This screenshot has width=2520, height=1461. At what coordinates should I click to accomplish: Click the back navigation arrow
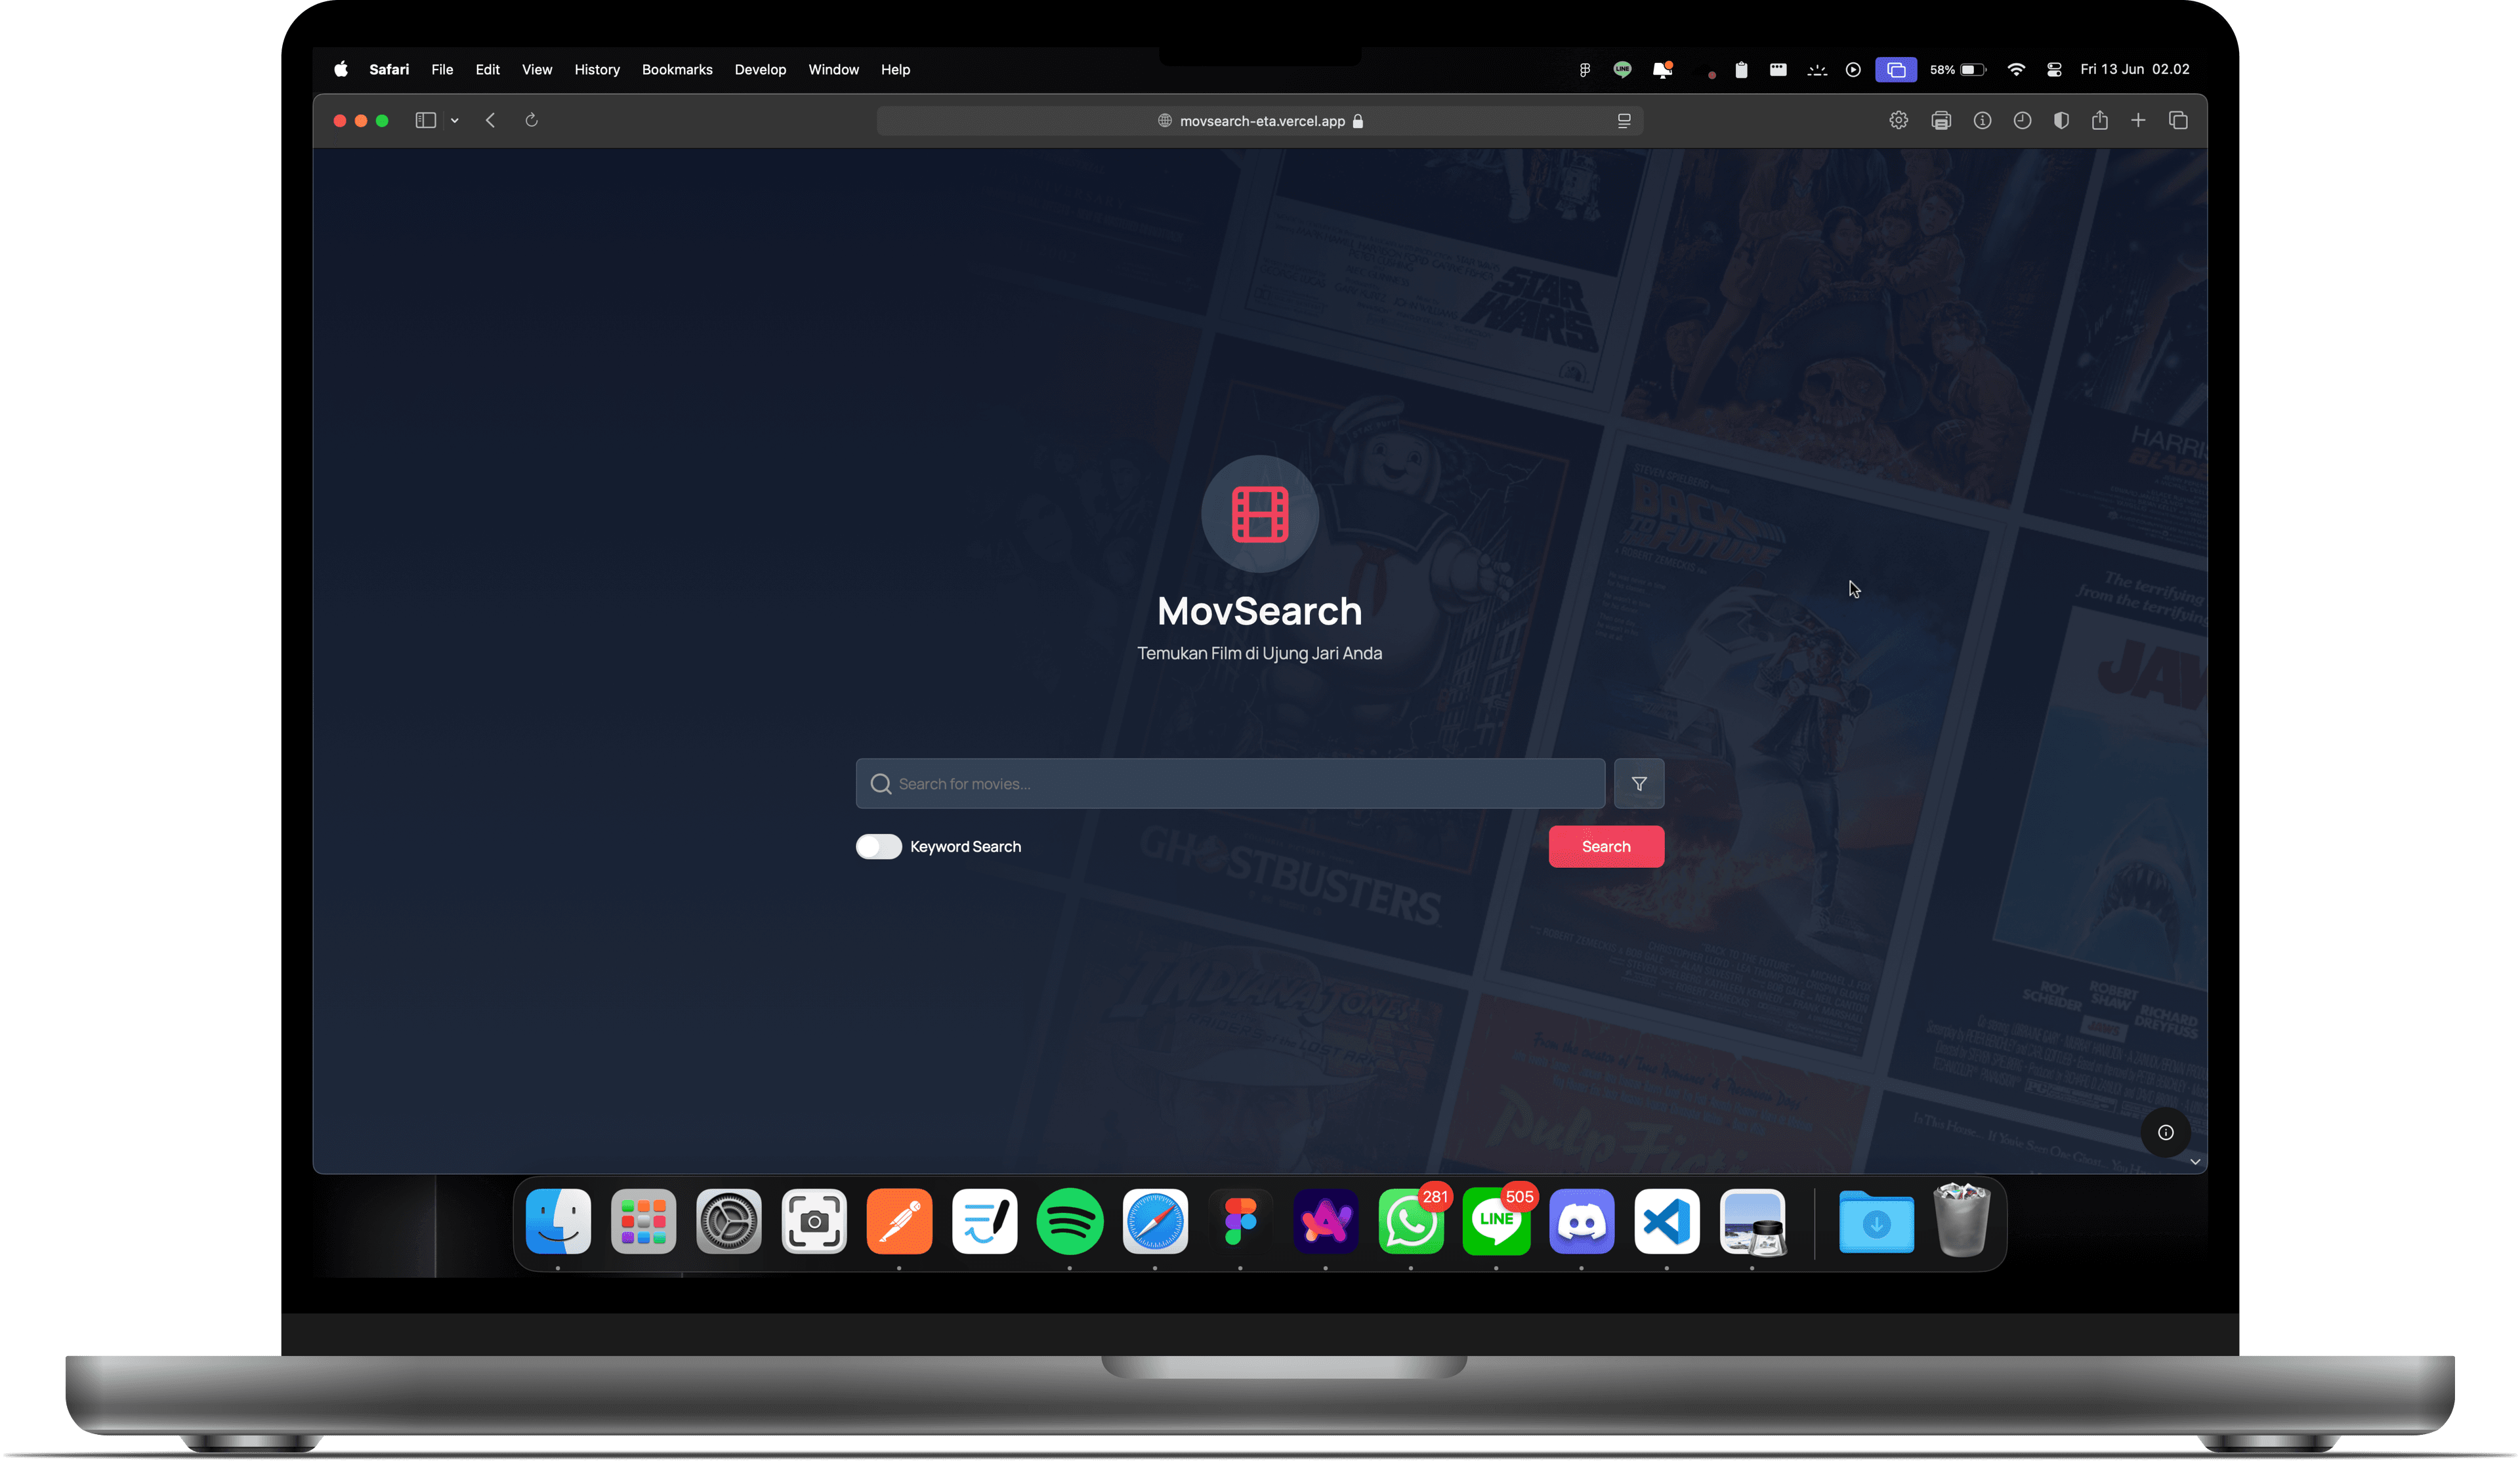point(490,121)
